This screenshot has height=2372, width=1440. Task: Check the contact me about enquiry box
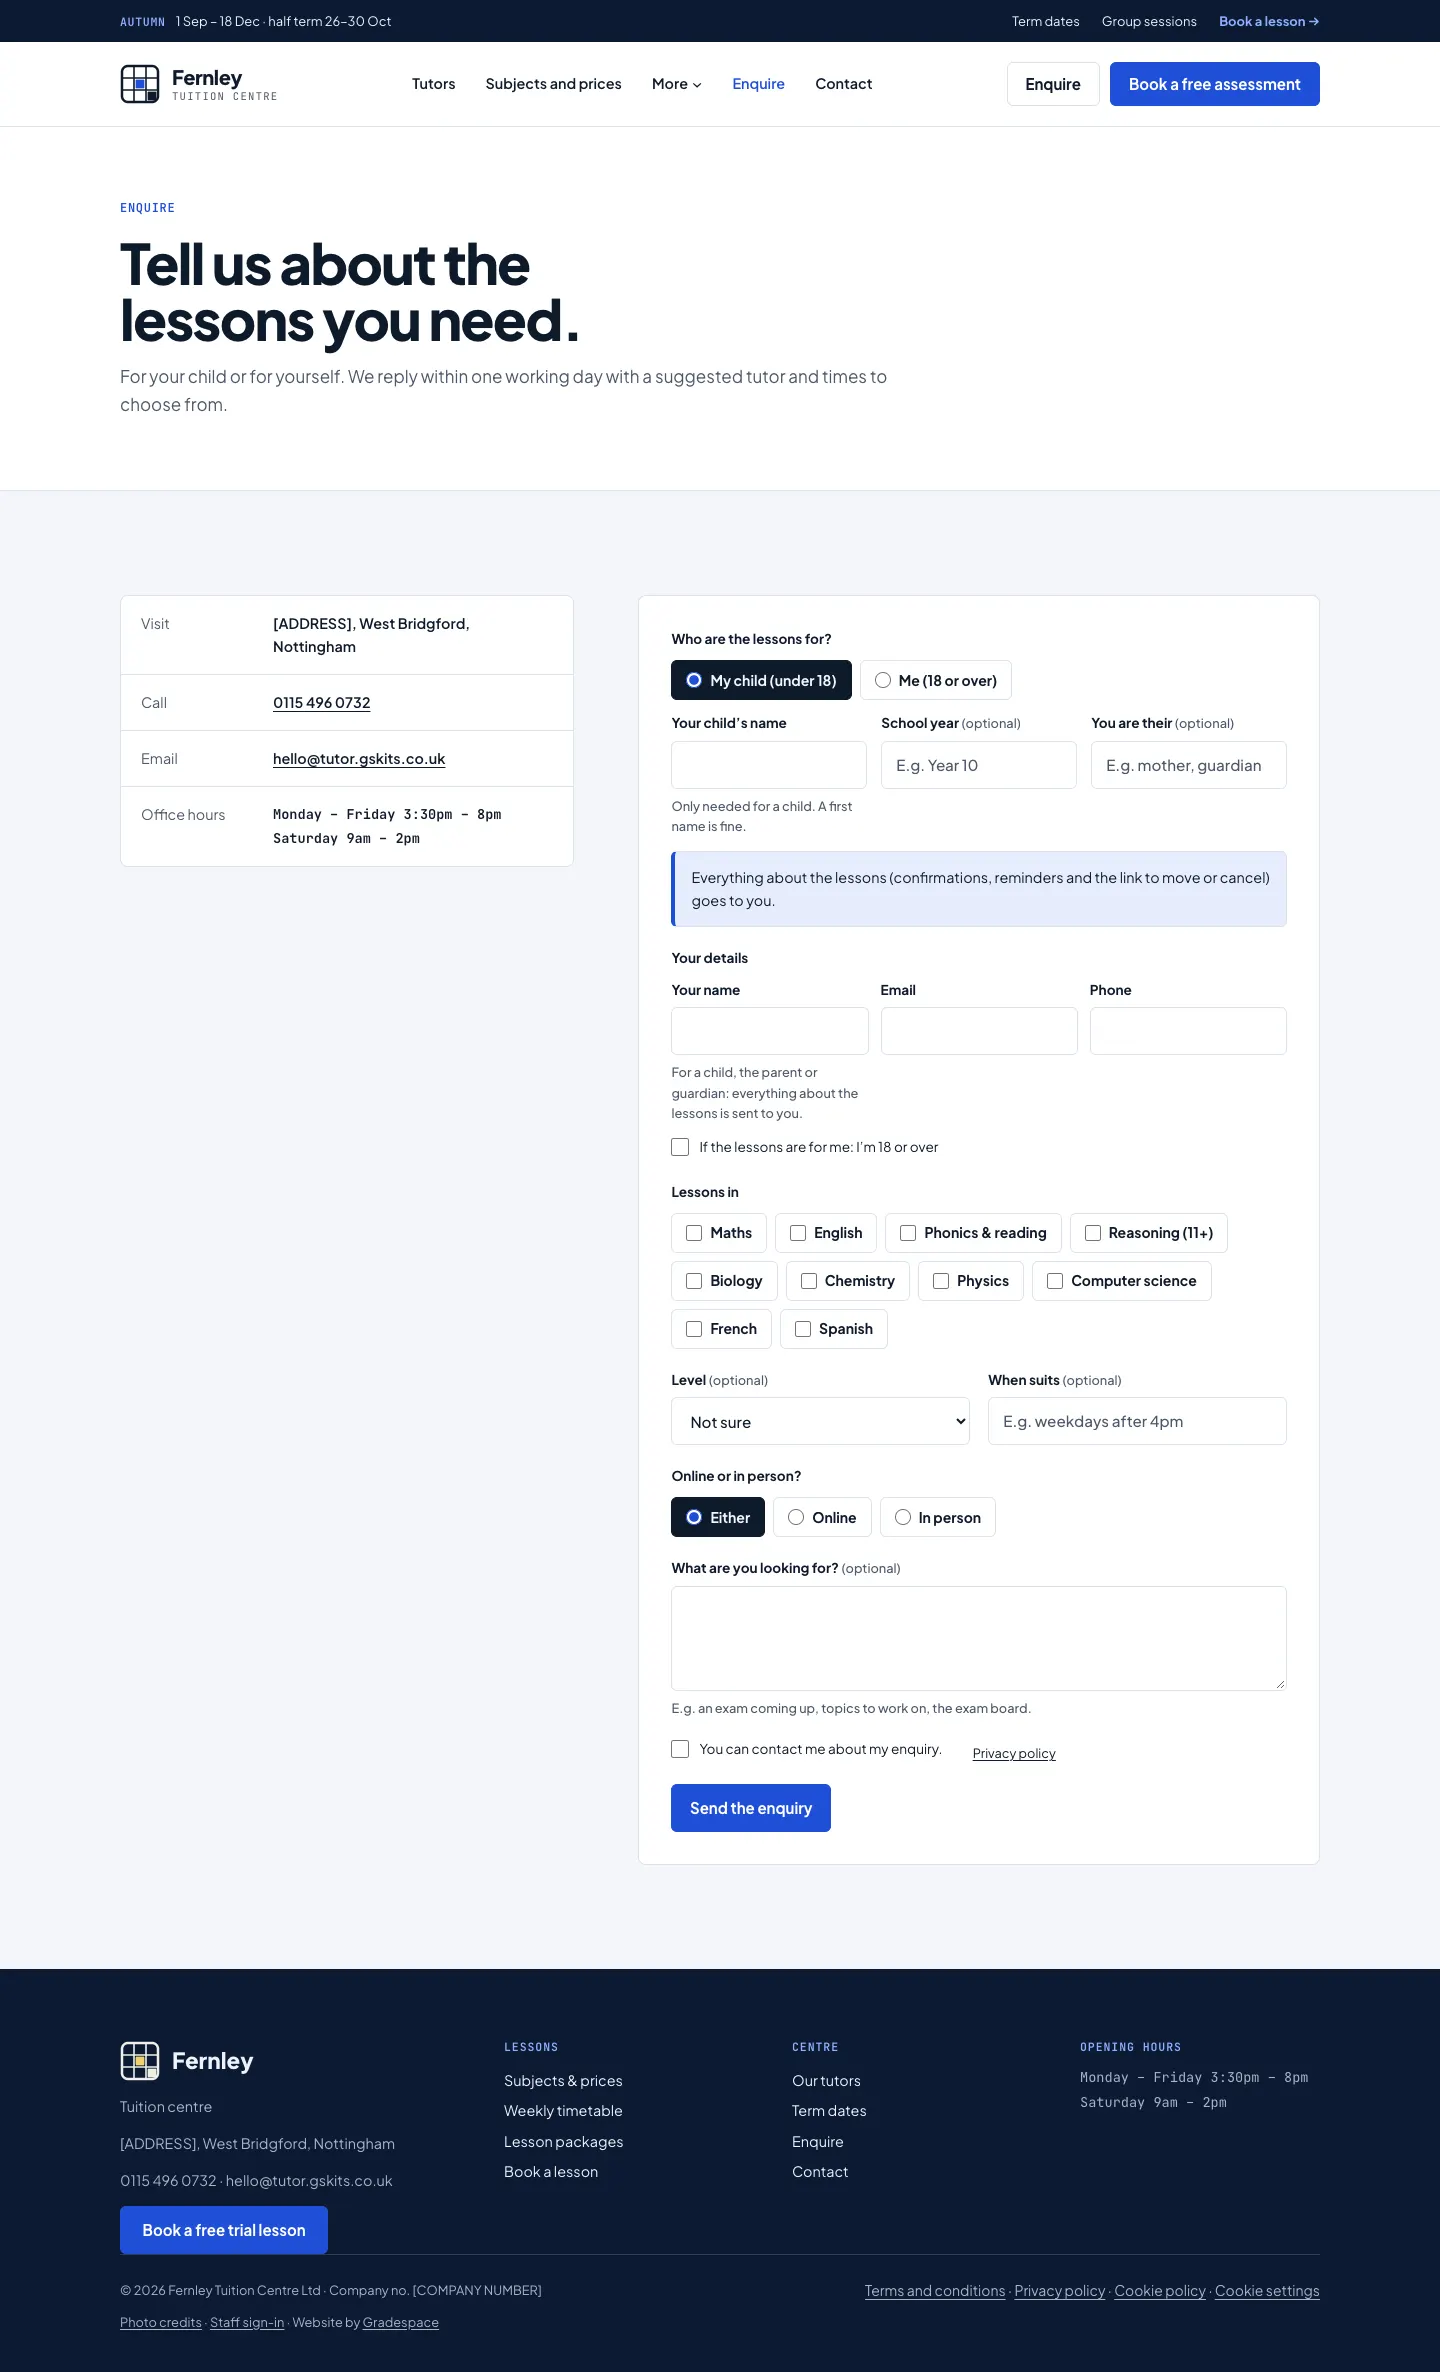680,1749
